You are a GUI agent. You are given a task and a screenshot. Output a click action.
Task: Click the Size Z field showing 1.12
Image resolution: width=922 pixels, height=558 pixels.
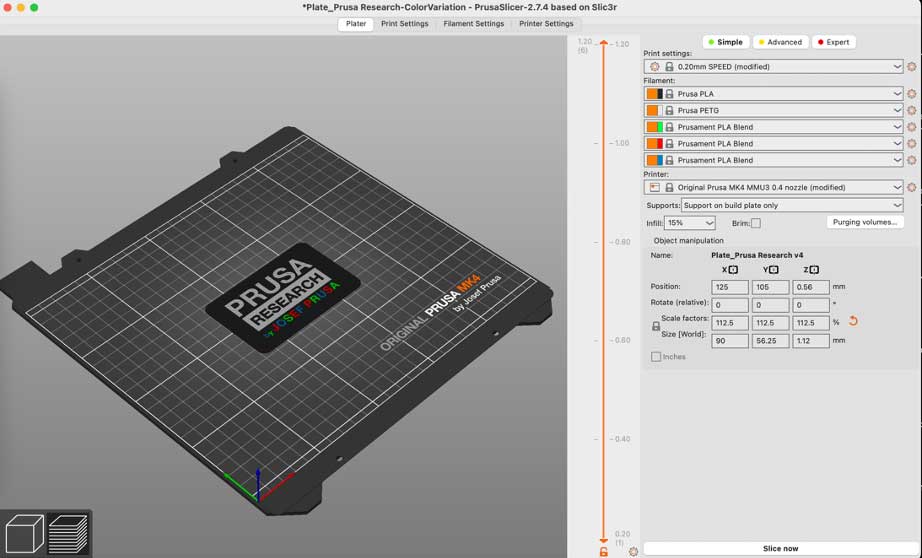pyautogui.click(x=811, y=340)
